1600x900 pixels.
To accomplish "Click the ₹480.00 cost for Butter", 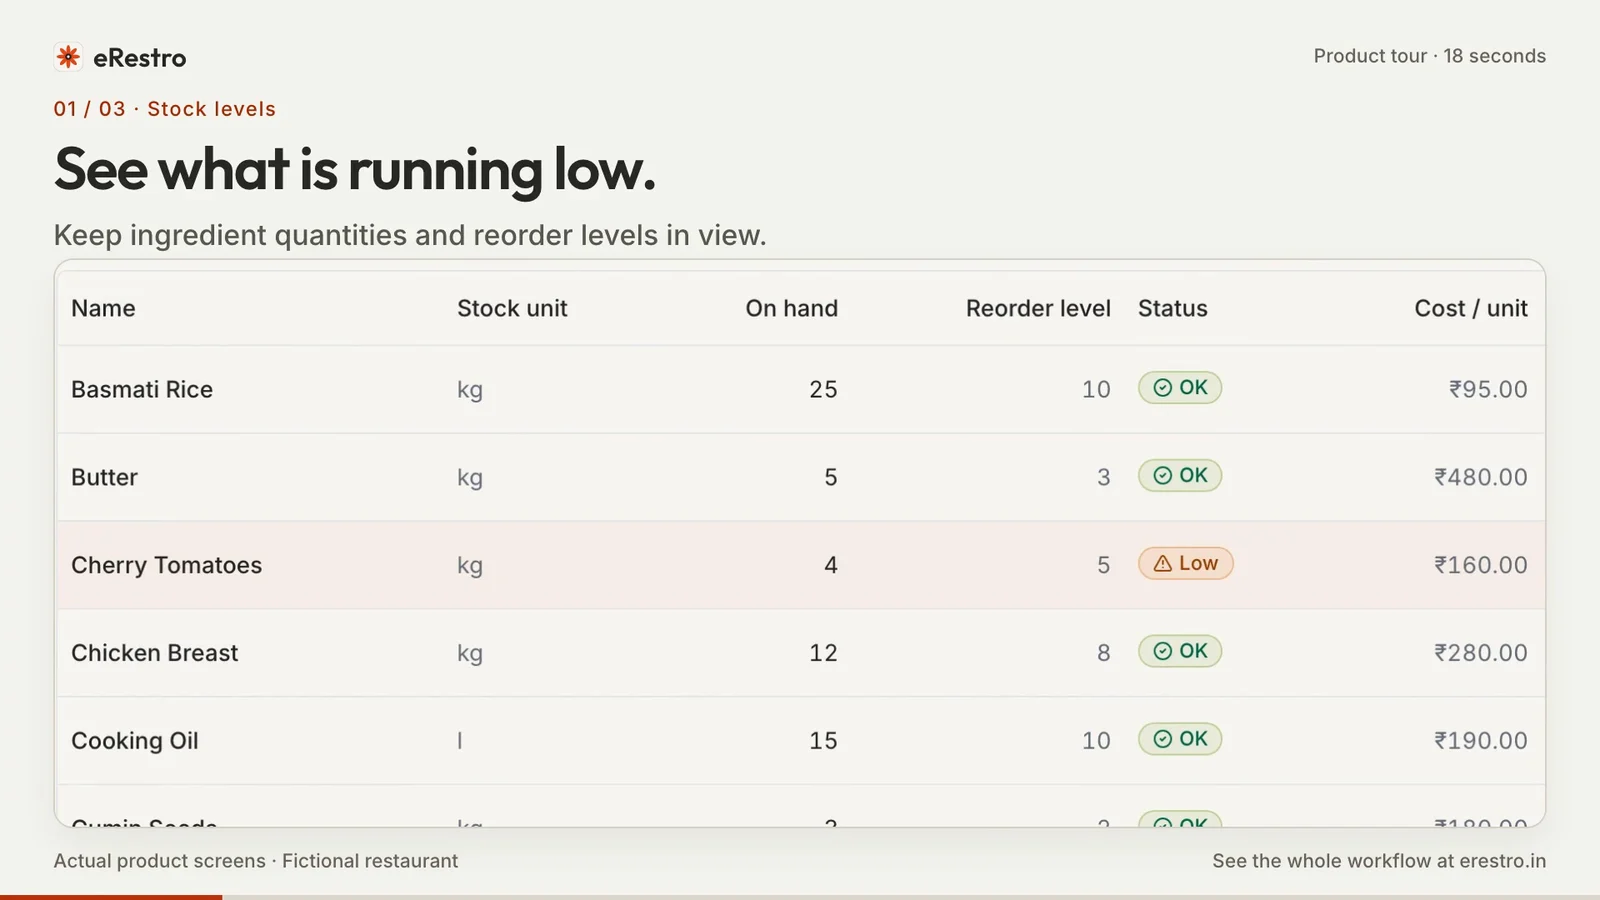I will tap(1481, 478).
